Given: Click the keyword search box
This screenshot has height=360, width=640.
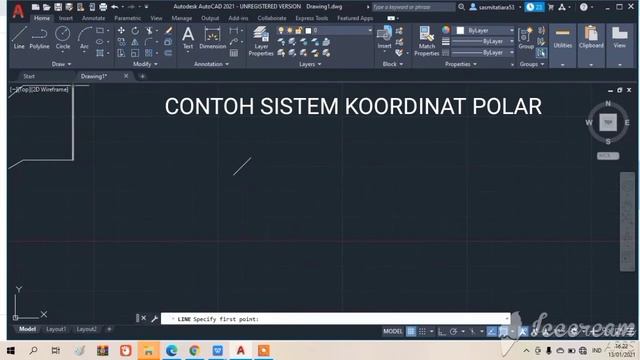Looking at the screenshot, I should (413, 7).
